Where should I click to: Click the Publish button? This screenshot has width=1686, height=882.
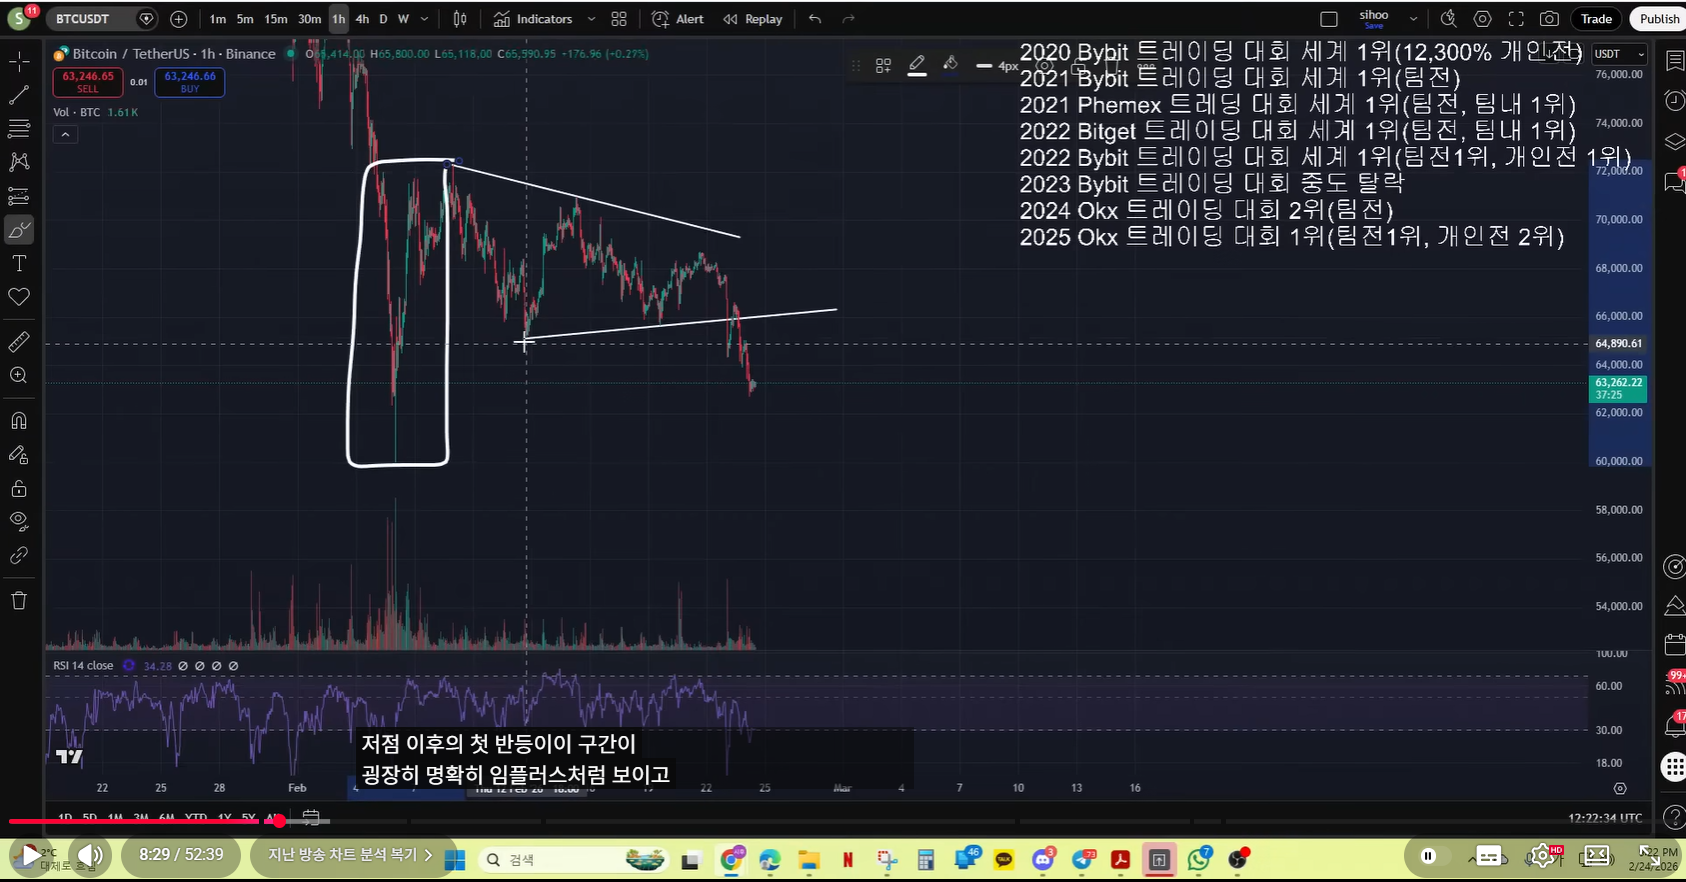pos(1659,19)
